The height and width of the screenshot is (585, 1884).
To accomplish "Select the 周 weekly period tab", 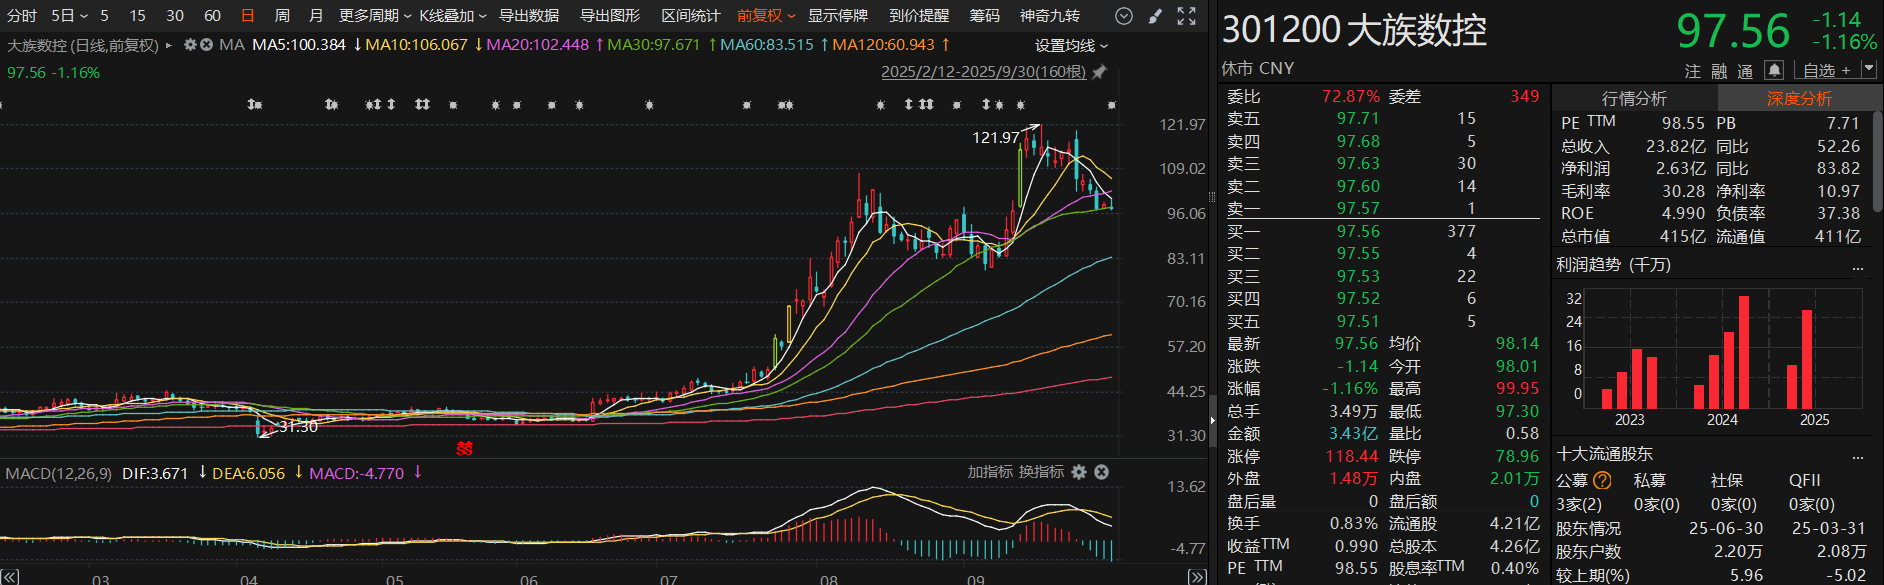I will [282, 16].
